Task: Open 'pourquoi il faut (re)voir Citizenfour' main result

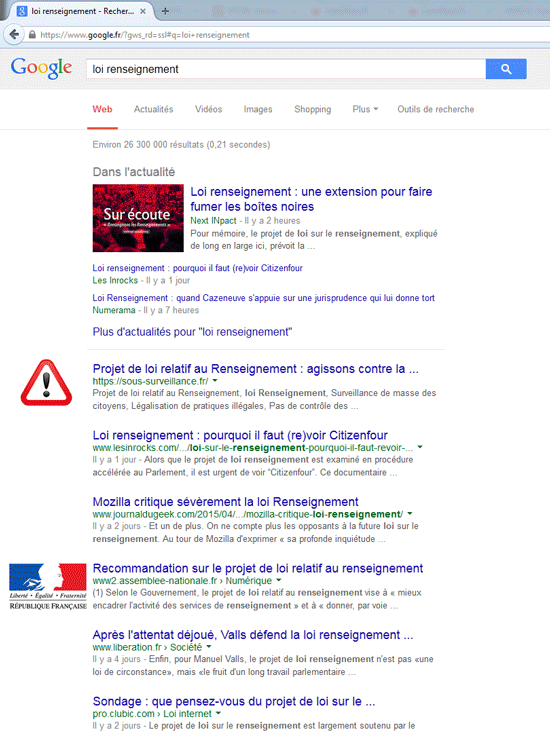Action: (240, 435)
